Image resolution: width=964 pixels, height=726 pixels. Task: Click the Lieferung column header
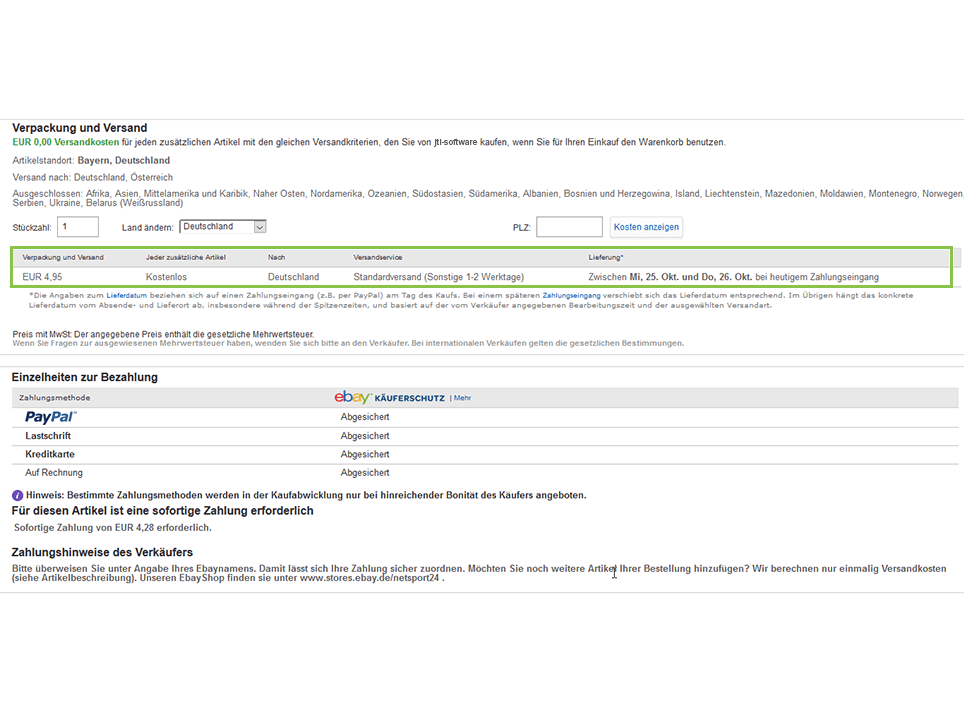point(605,257)
